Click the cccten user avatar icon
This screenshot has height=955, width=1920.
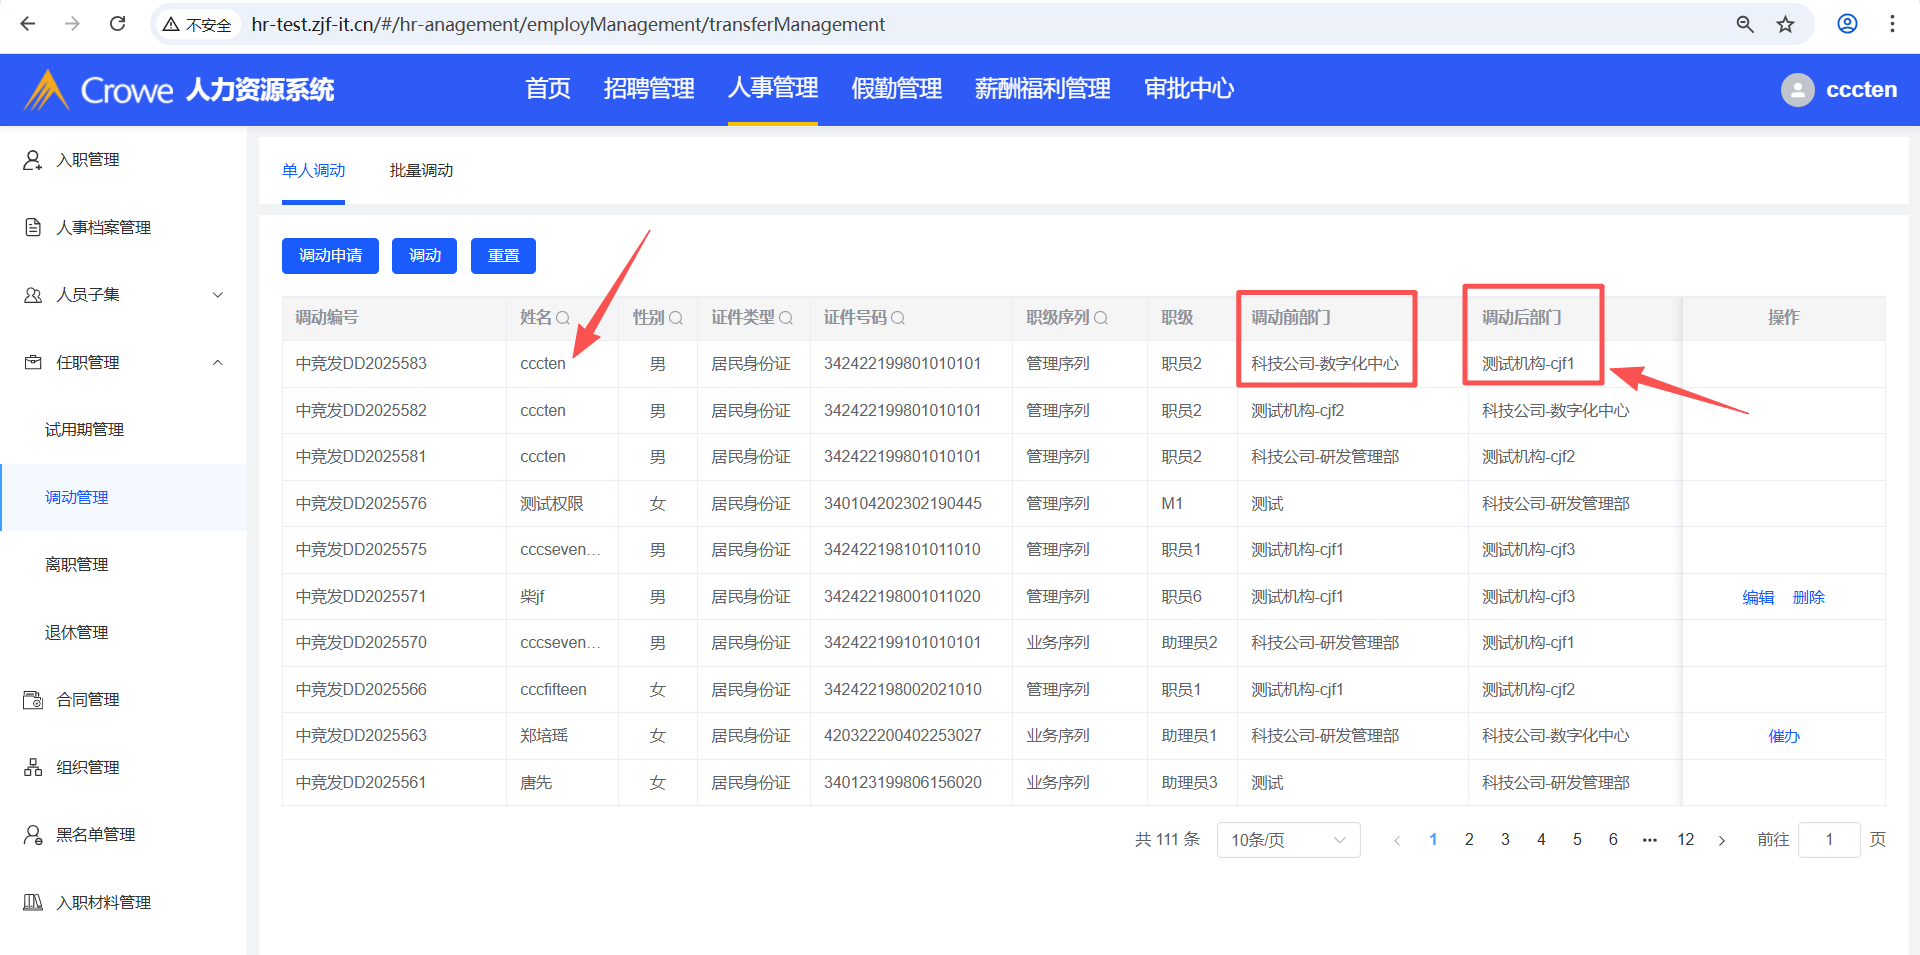(x=1797, y=90)
